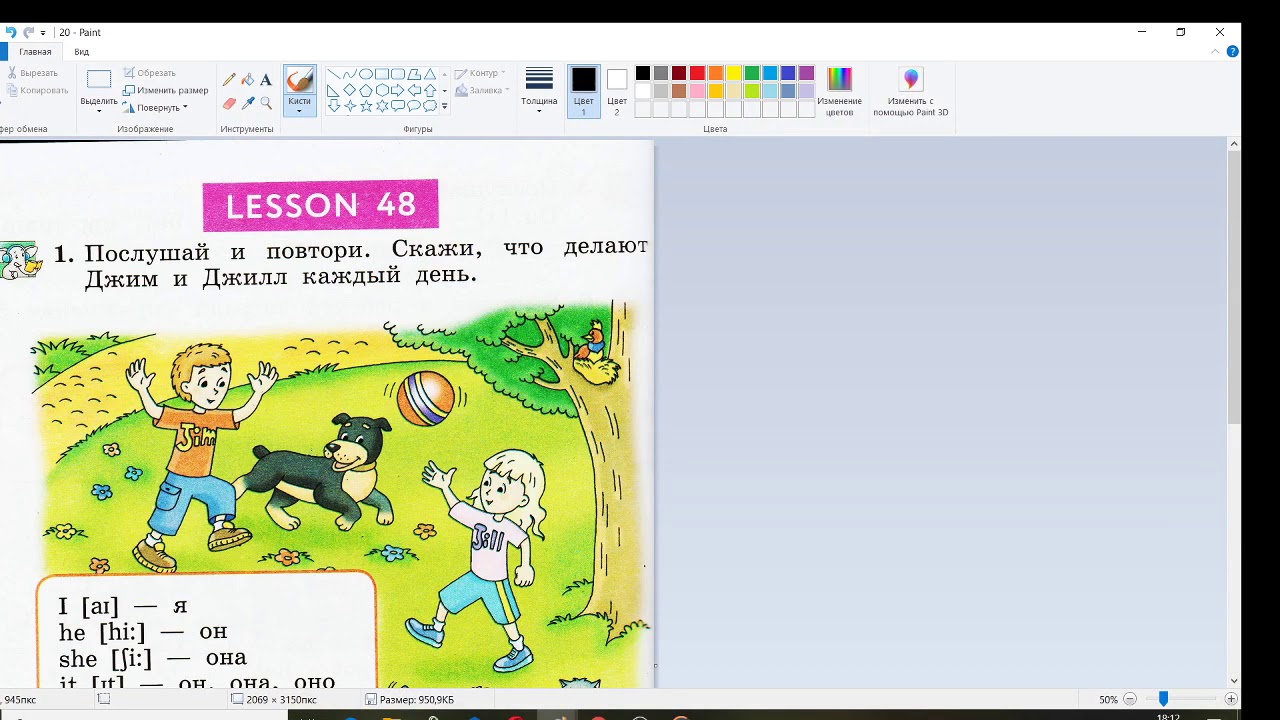Pick the orange color swatch
The height and width of the screenshot is (720, 1280).
click(715, 73)
